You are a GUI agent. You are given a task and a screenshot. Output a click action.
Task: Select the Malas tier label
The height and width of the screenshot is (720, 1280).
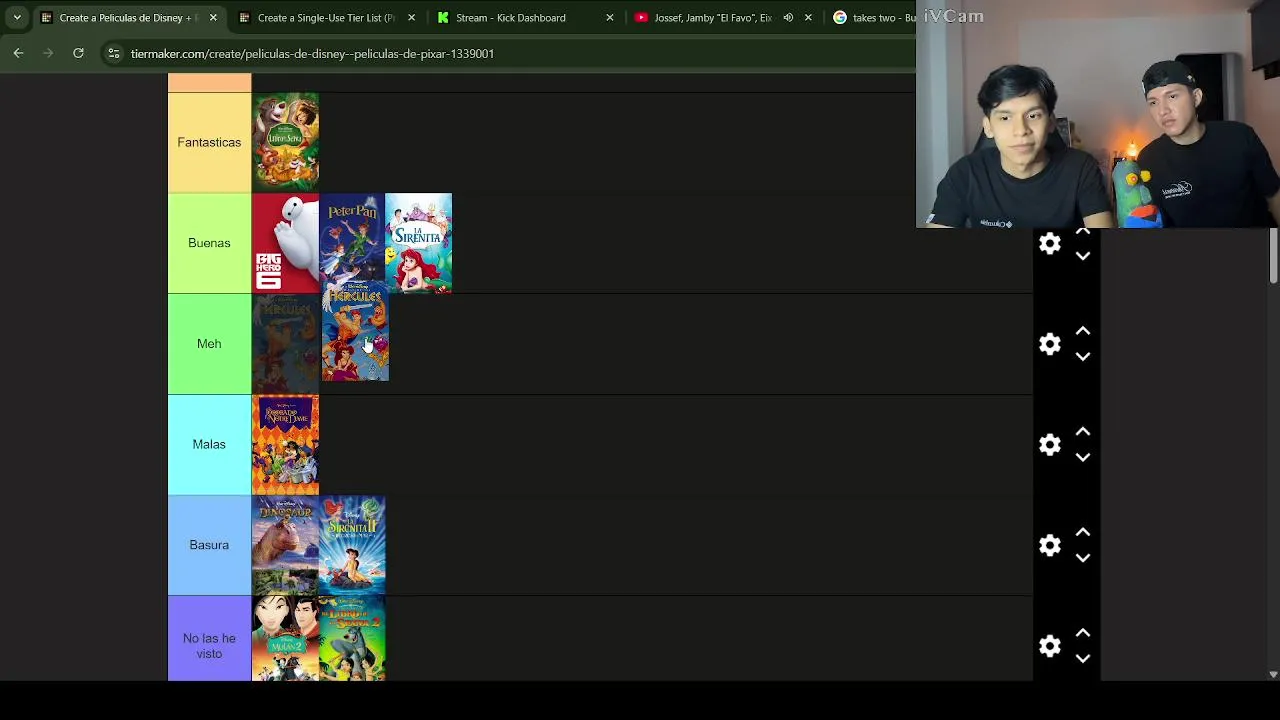click(x=209, y=444)
